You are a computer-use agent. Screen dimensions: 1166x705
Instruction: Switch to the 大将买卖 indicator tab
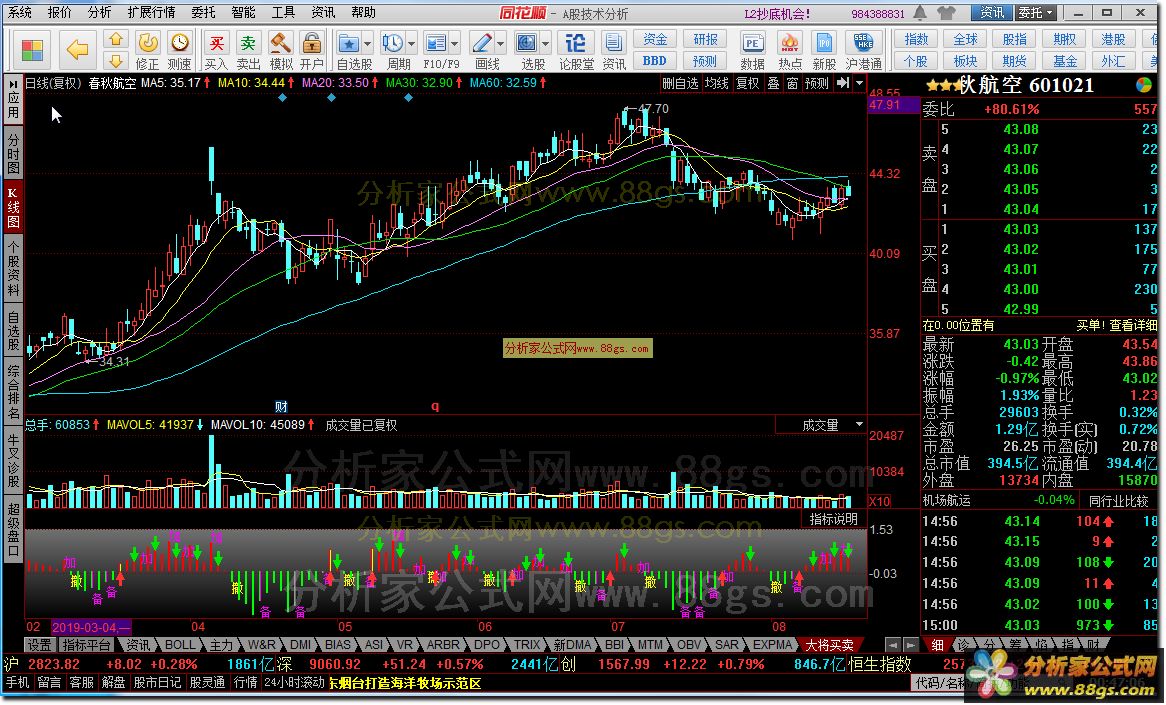tap(829, 645)
